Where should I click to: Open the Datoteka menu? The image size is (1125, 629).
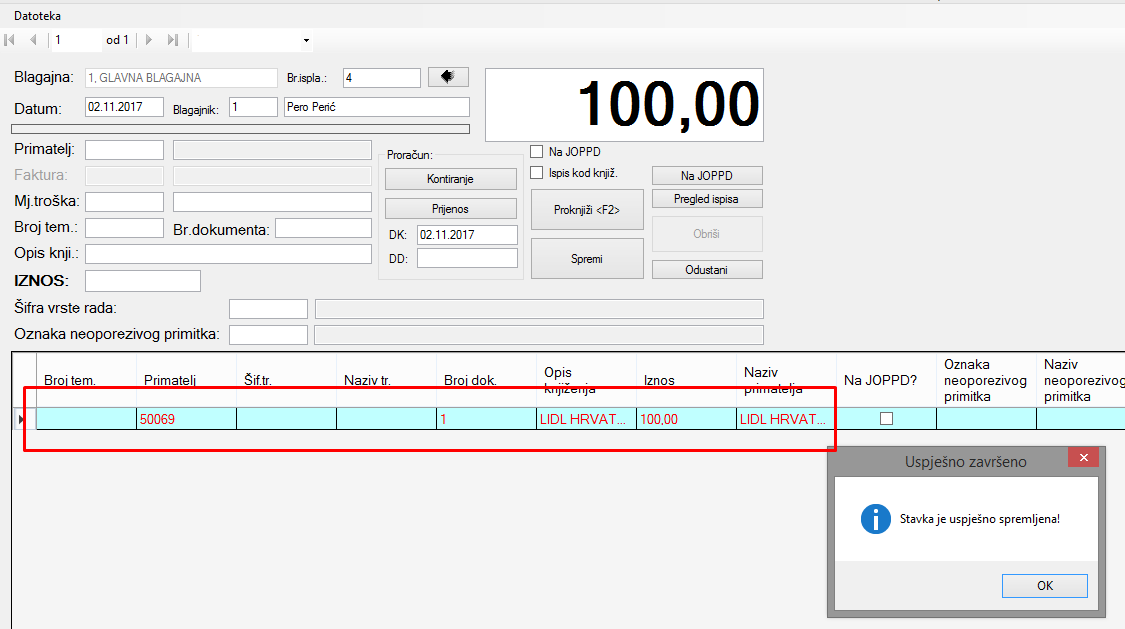(38, 16)
